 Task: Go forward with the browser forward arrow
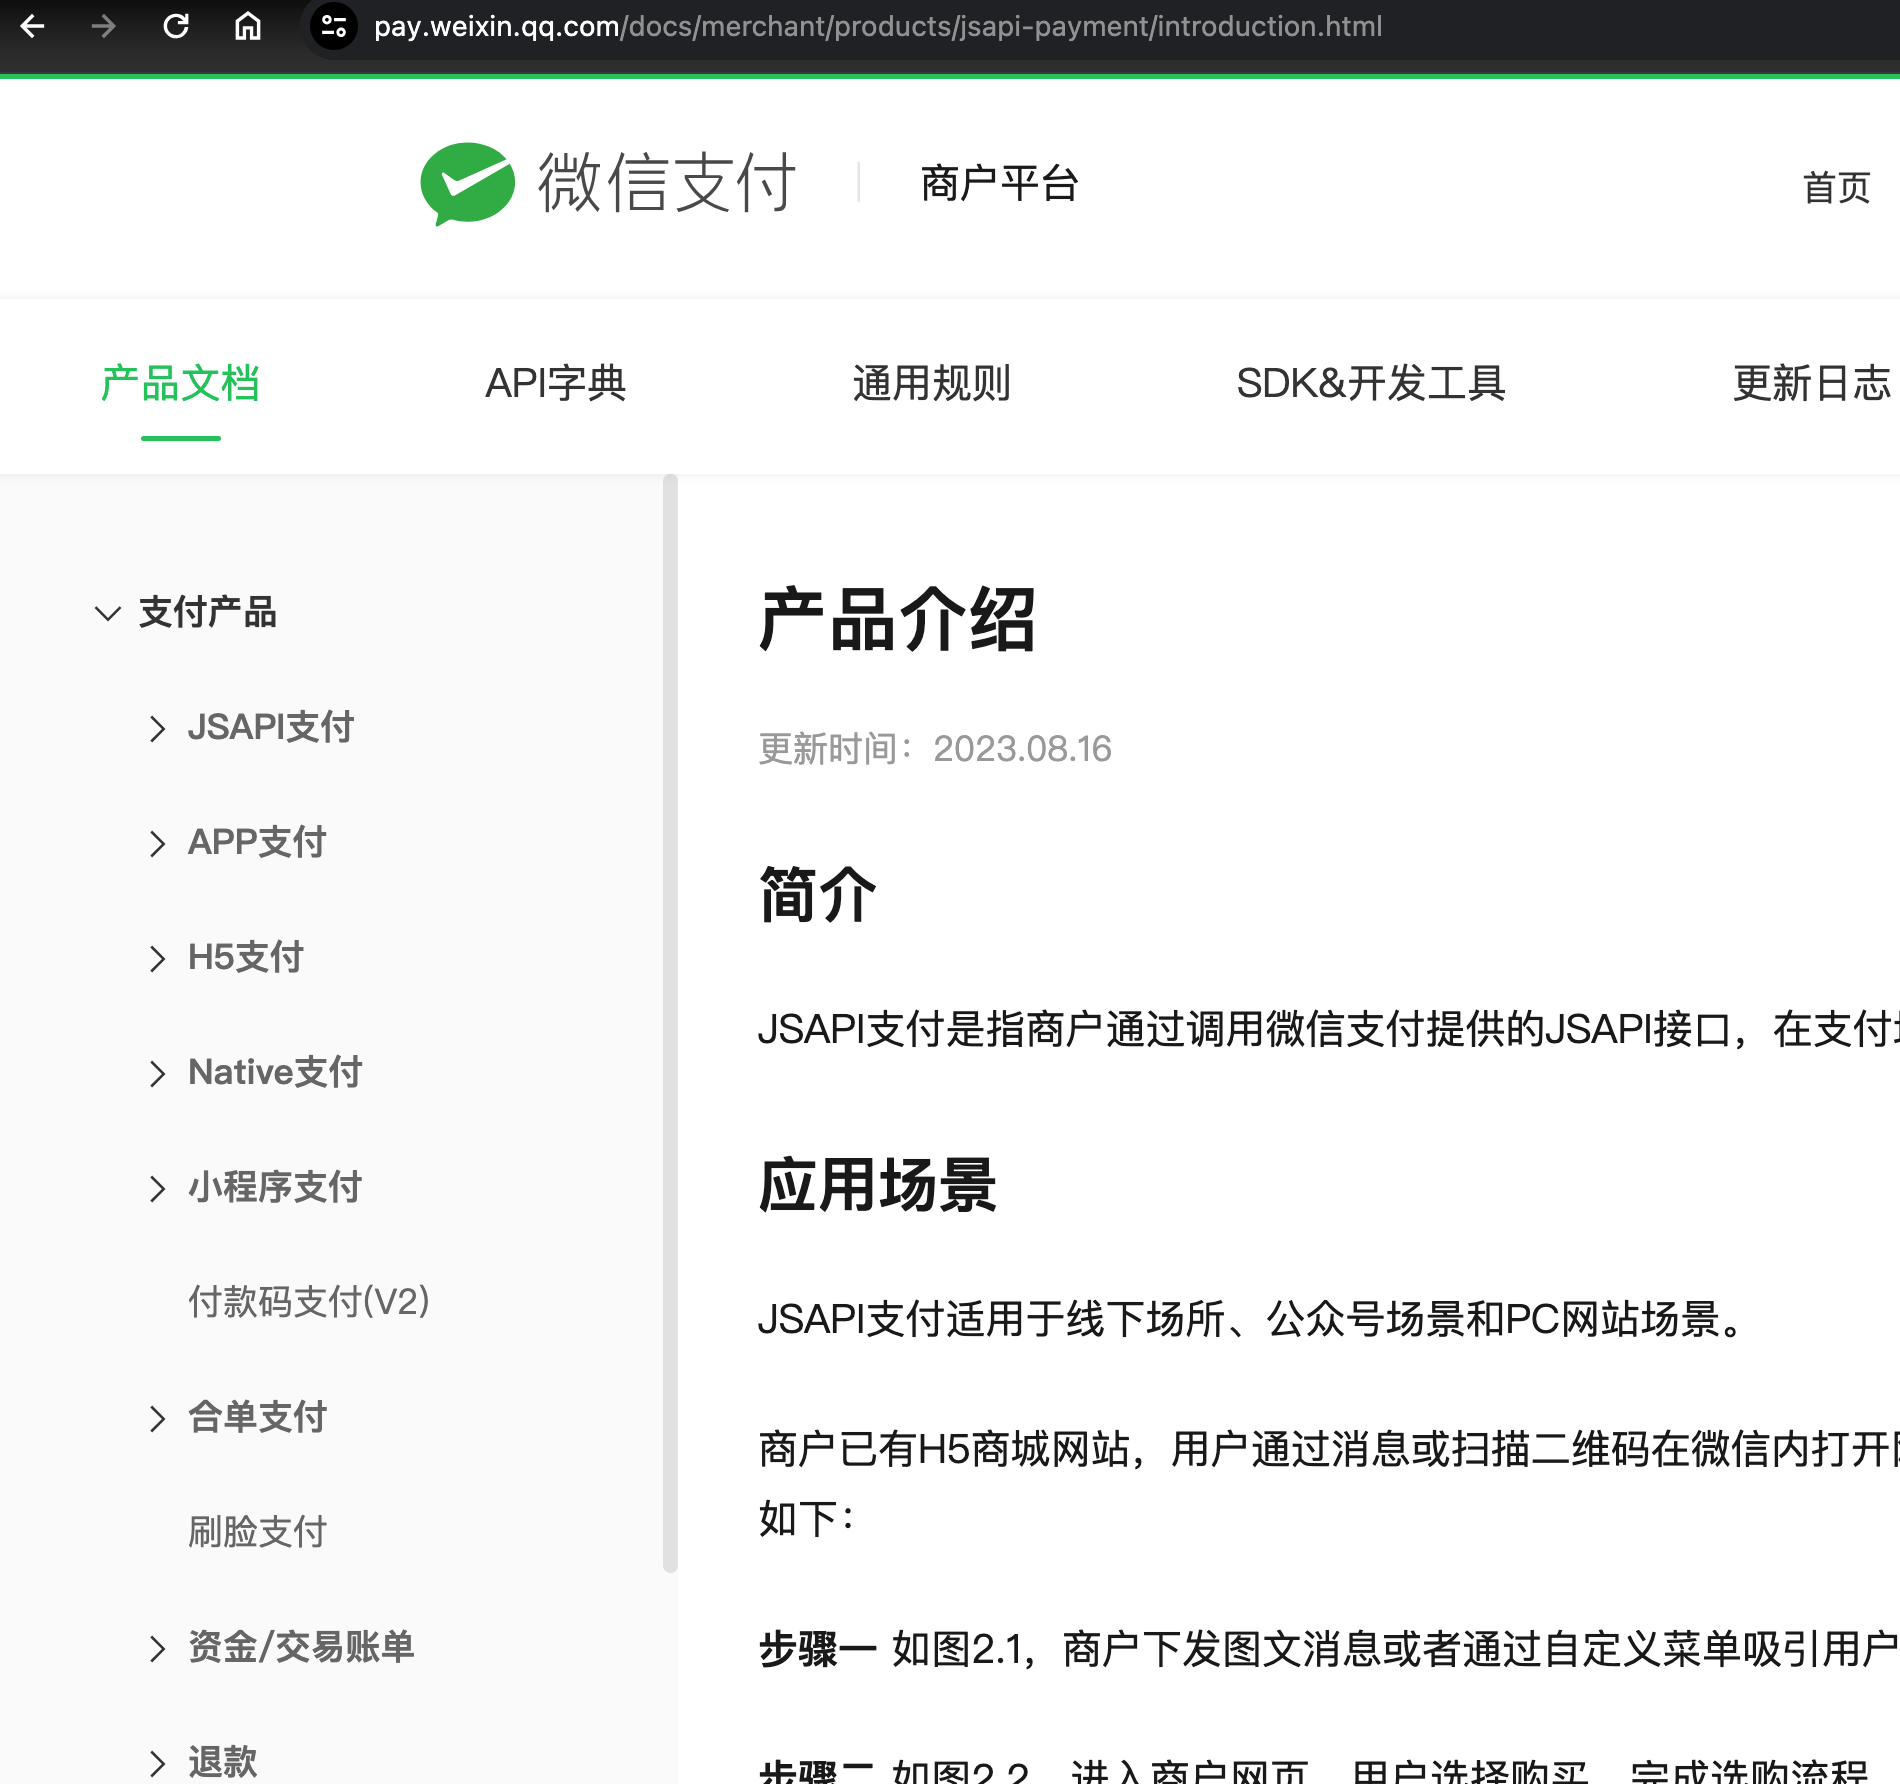[x=103, y=27]
